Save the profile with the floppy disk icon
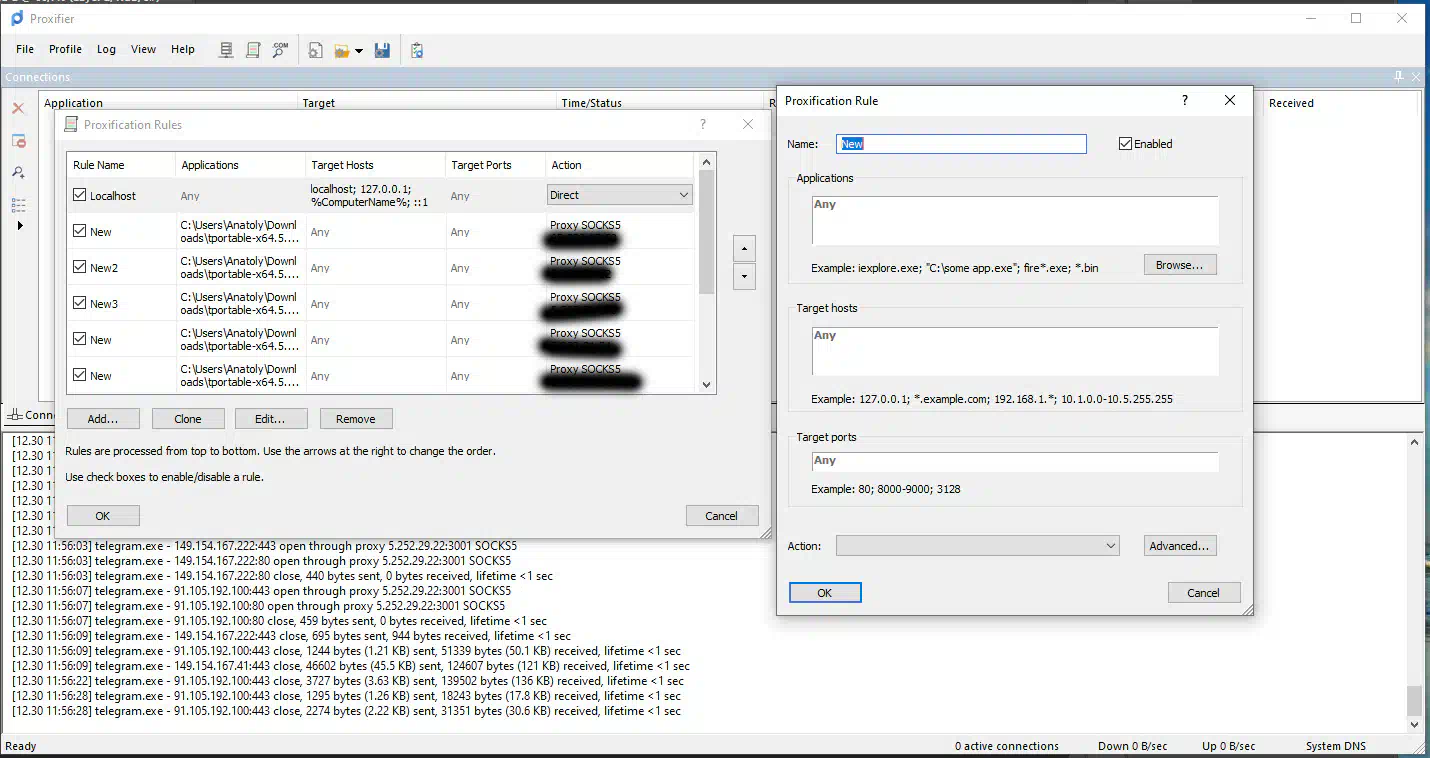 click(x=382, y=50)
